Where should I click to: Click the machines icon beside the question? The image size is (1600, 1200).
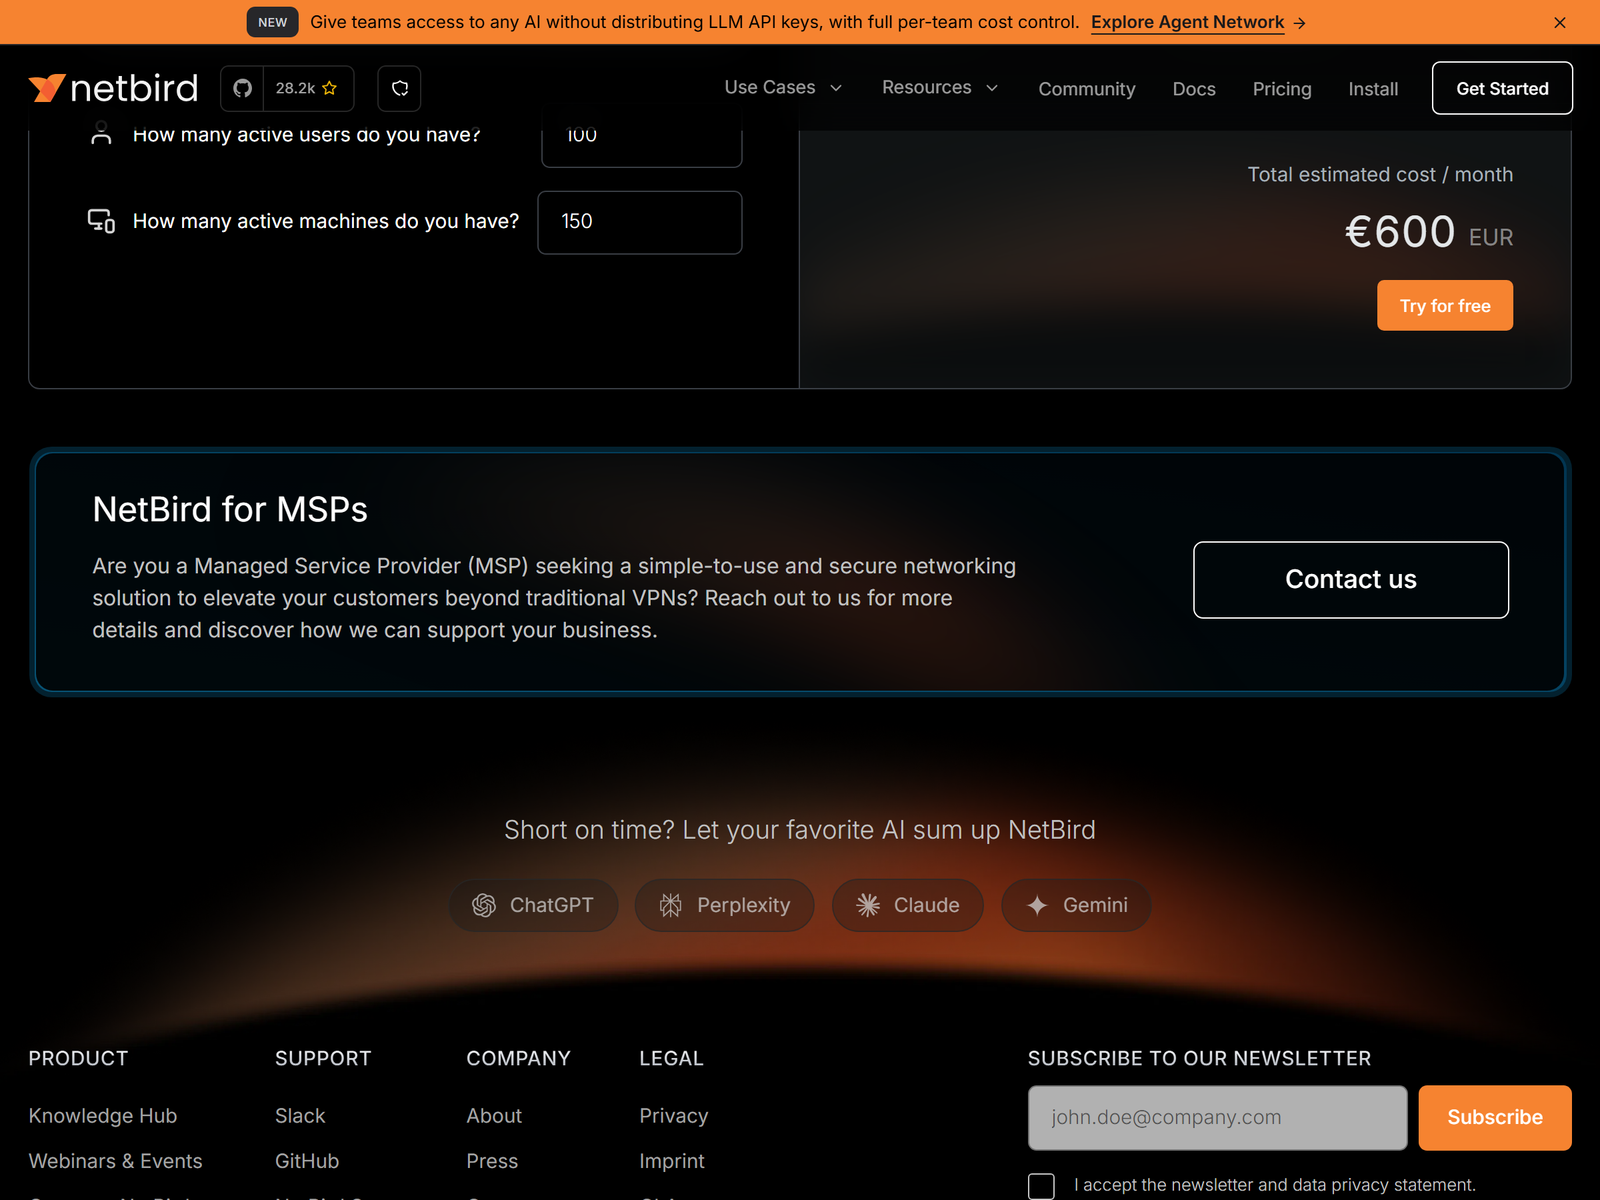point(101,221)
